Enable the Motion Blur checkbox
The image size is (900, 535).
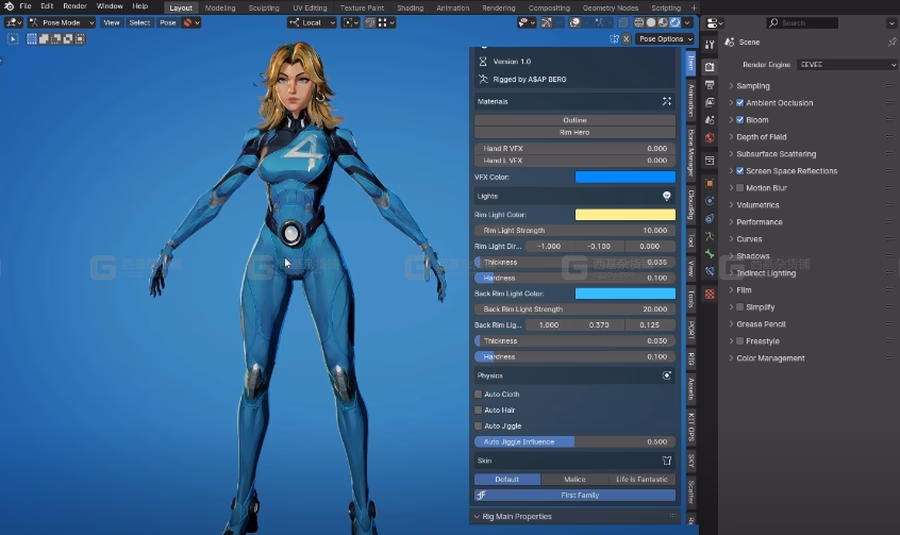(x=740, y=188)
